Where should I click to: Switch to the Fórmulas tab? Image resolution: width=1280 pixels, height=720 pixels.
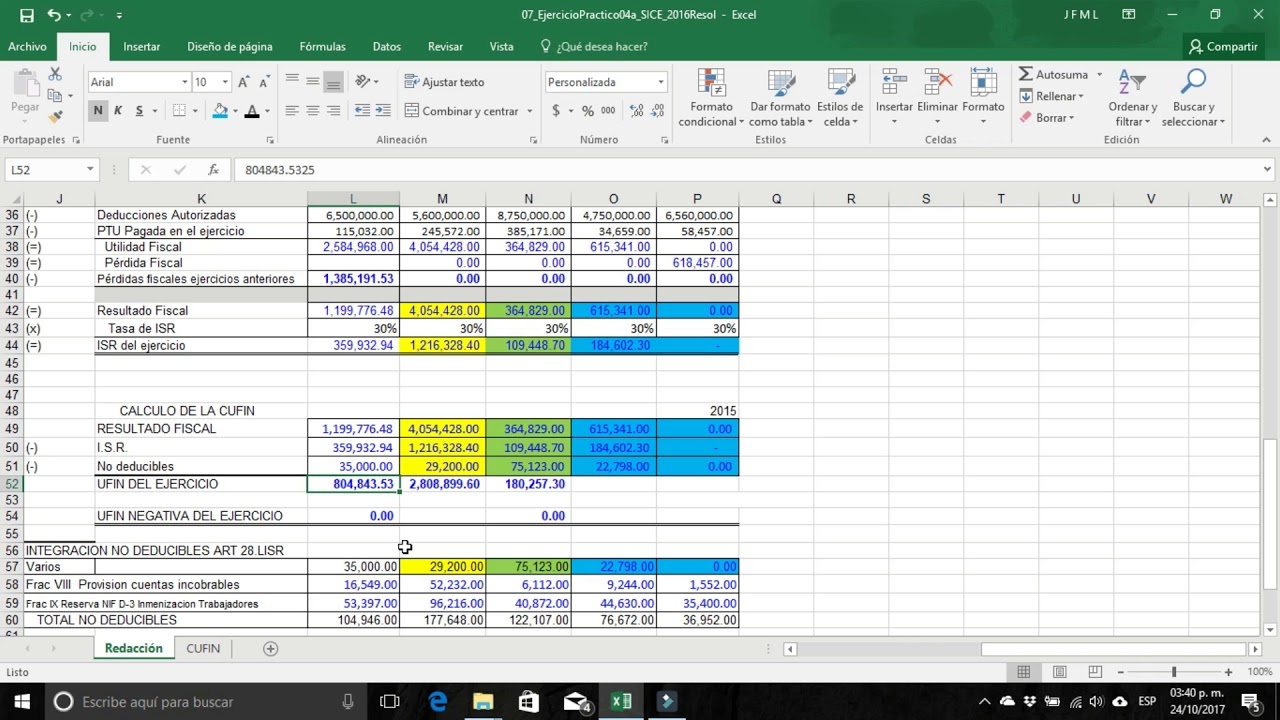click(x=322, y=46)
